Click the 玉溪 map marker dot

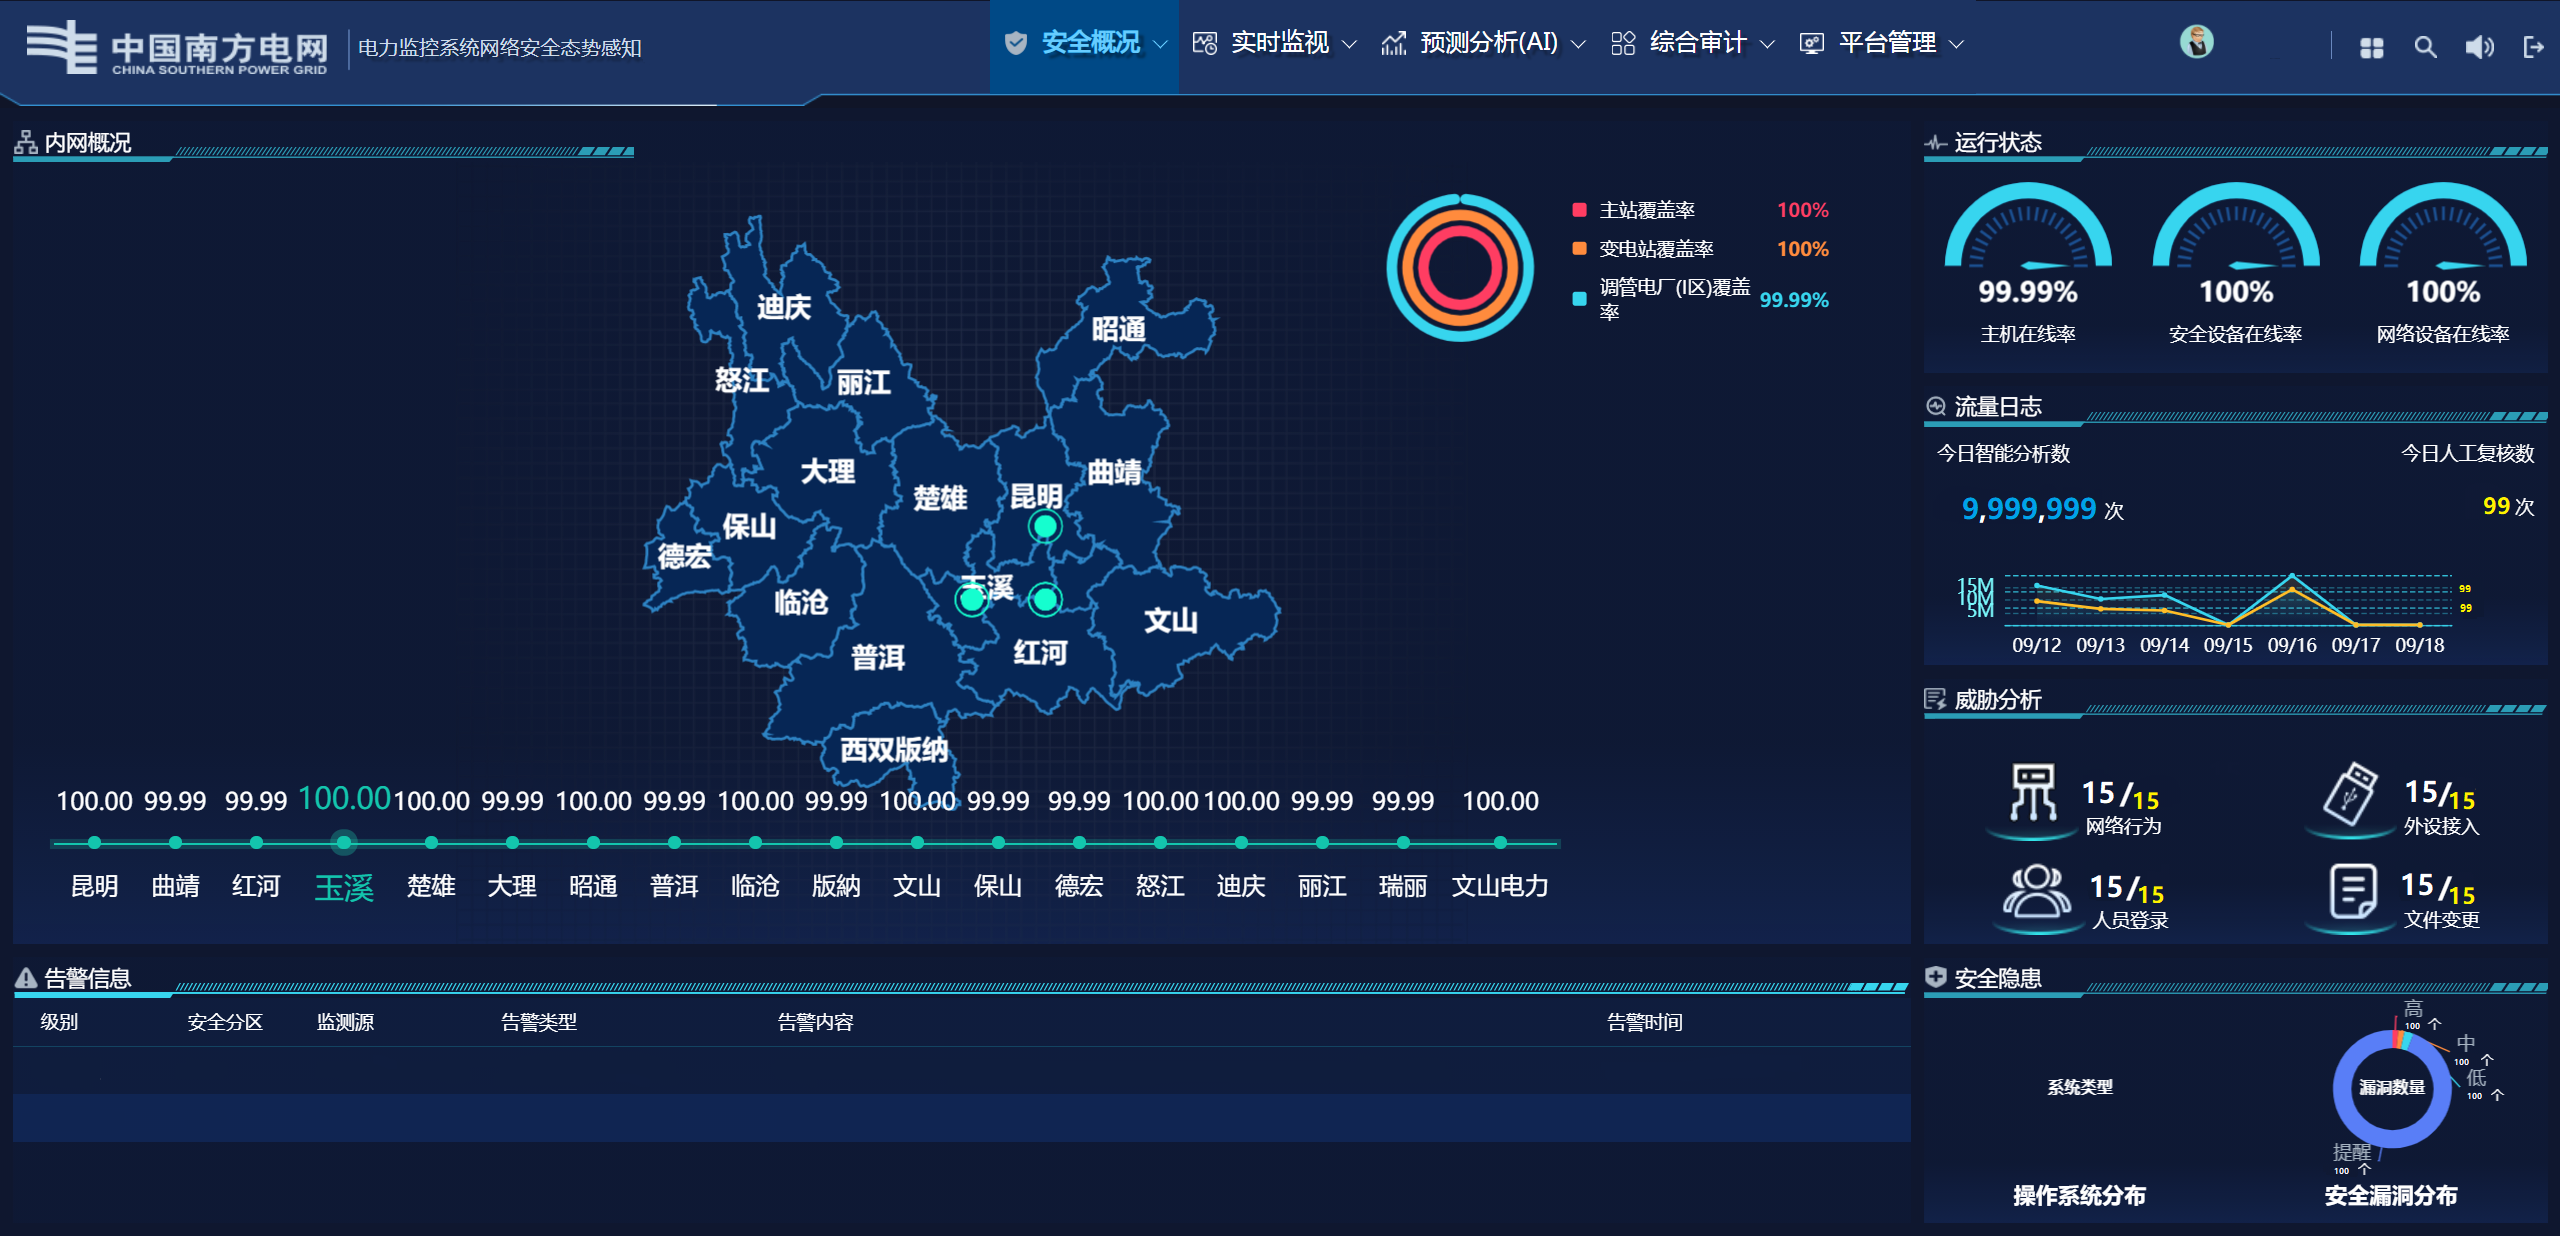point(971,600)
